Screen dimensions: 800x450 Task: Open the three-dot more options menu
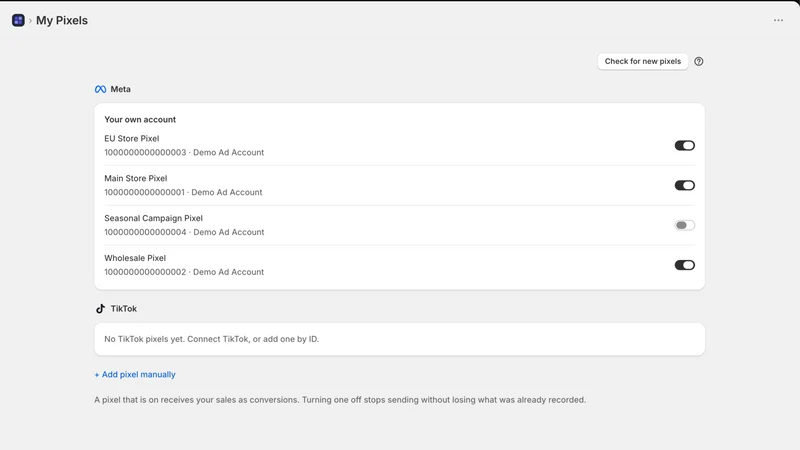778,20
